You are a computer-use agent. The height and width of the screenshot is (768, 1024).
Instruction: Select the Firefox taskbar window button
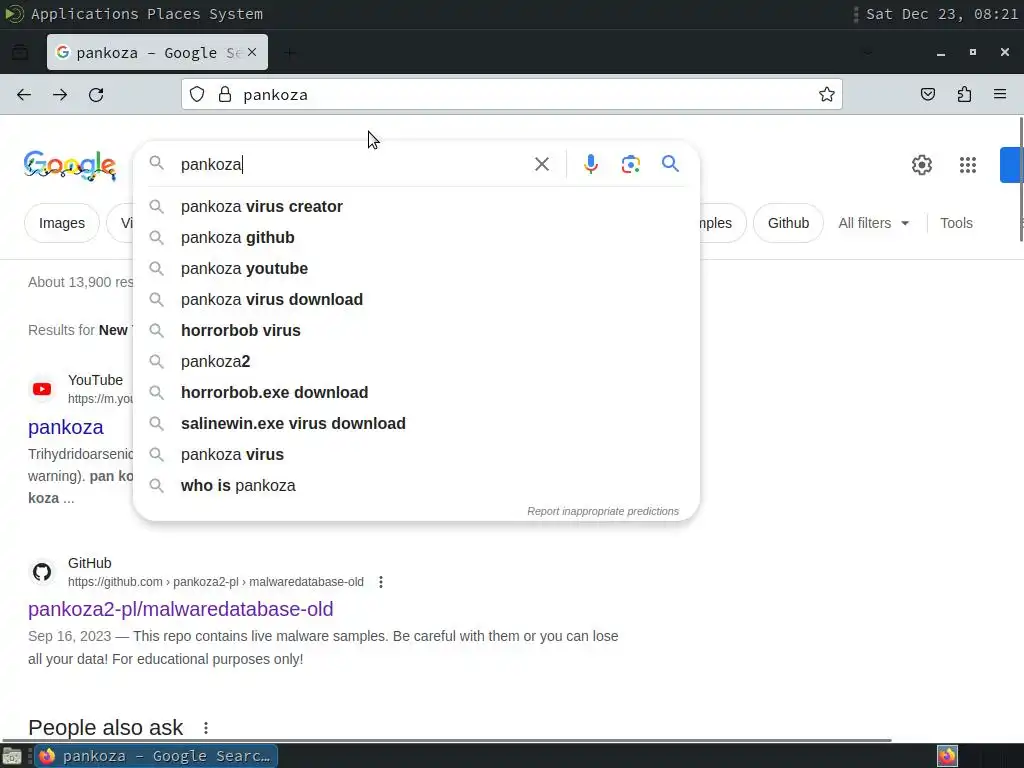[x=156, y=756]
